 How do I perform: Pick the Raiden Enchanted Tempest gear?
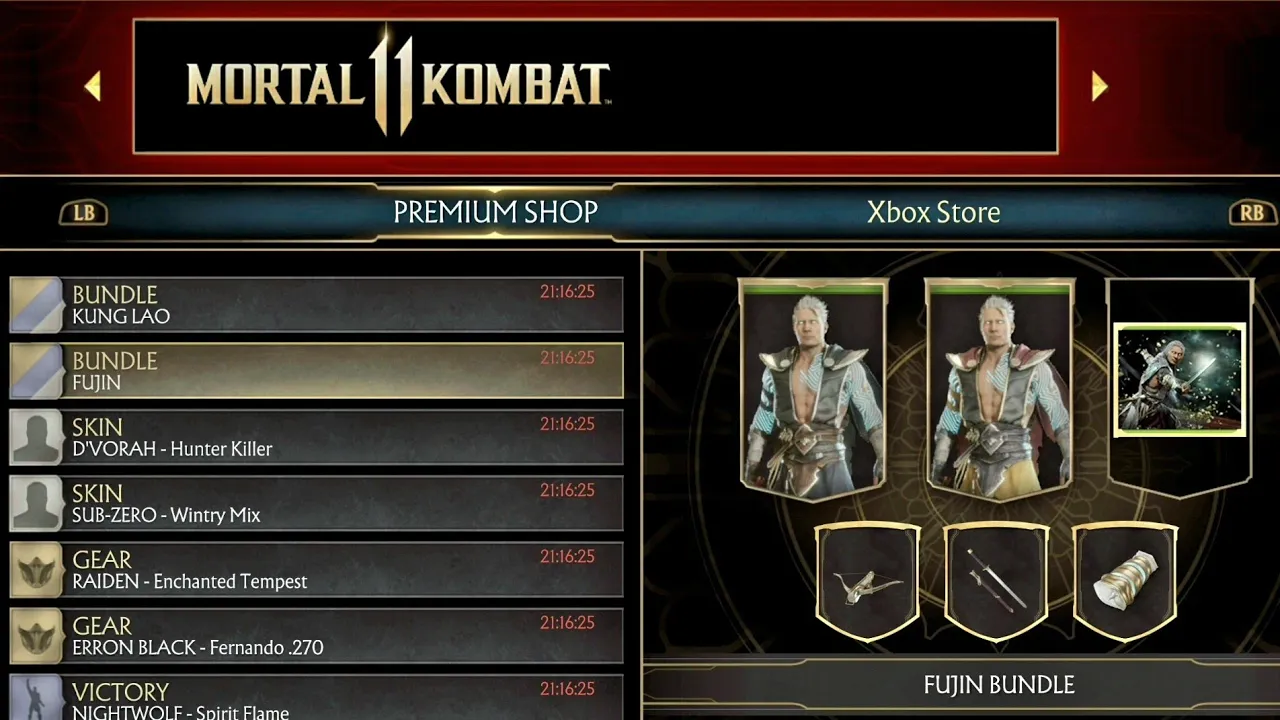pyautogui.click(x=316, y=569)
